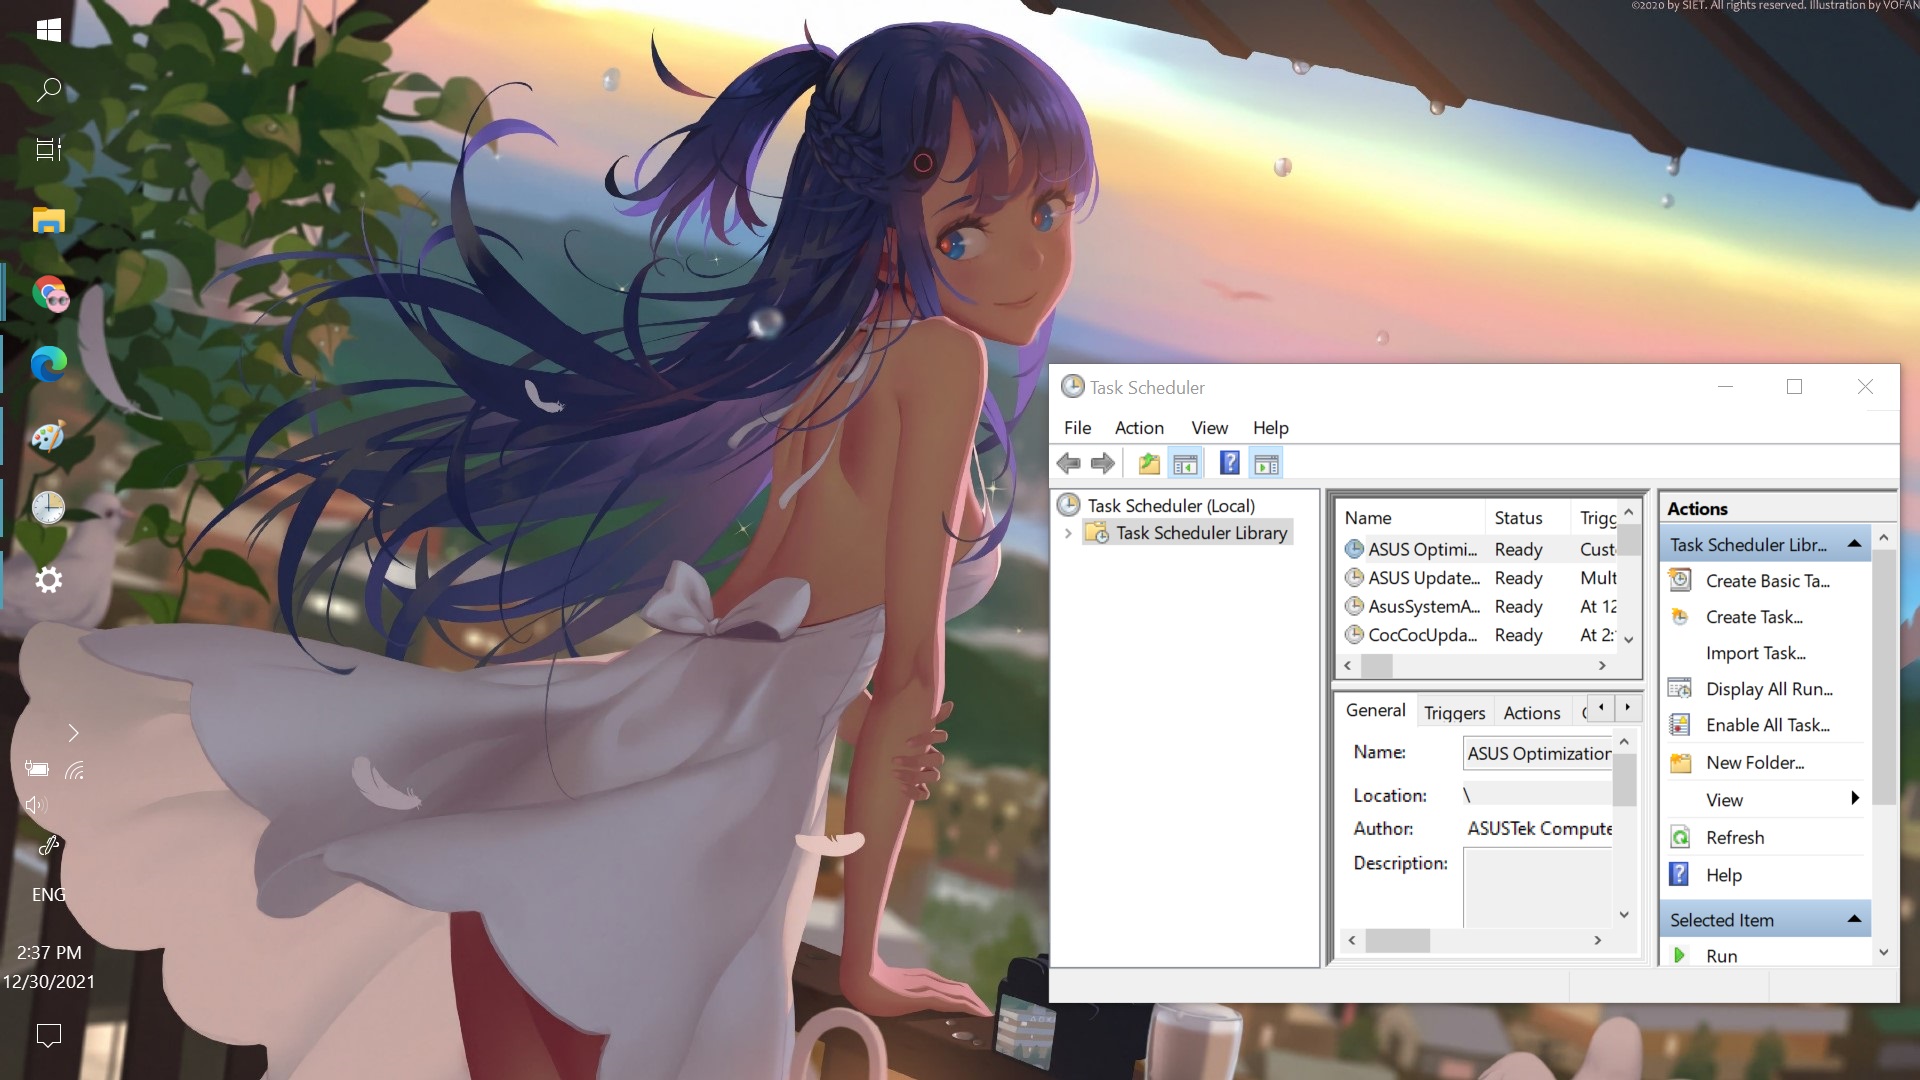
Task: Select the AsusSystemAnalysis task row
Action: [x=1478, y=606]
